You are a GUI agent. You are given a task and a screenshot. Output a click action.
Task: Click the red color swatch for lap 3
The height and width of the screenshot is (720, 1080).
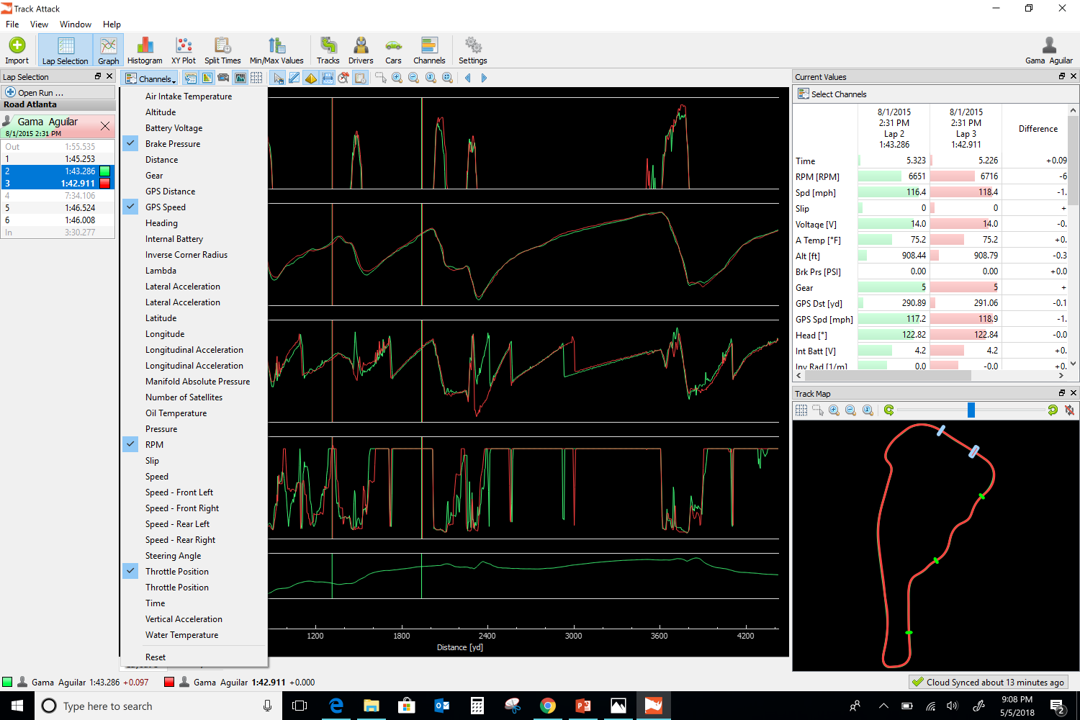click(105, 183)
